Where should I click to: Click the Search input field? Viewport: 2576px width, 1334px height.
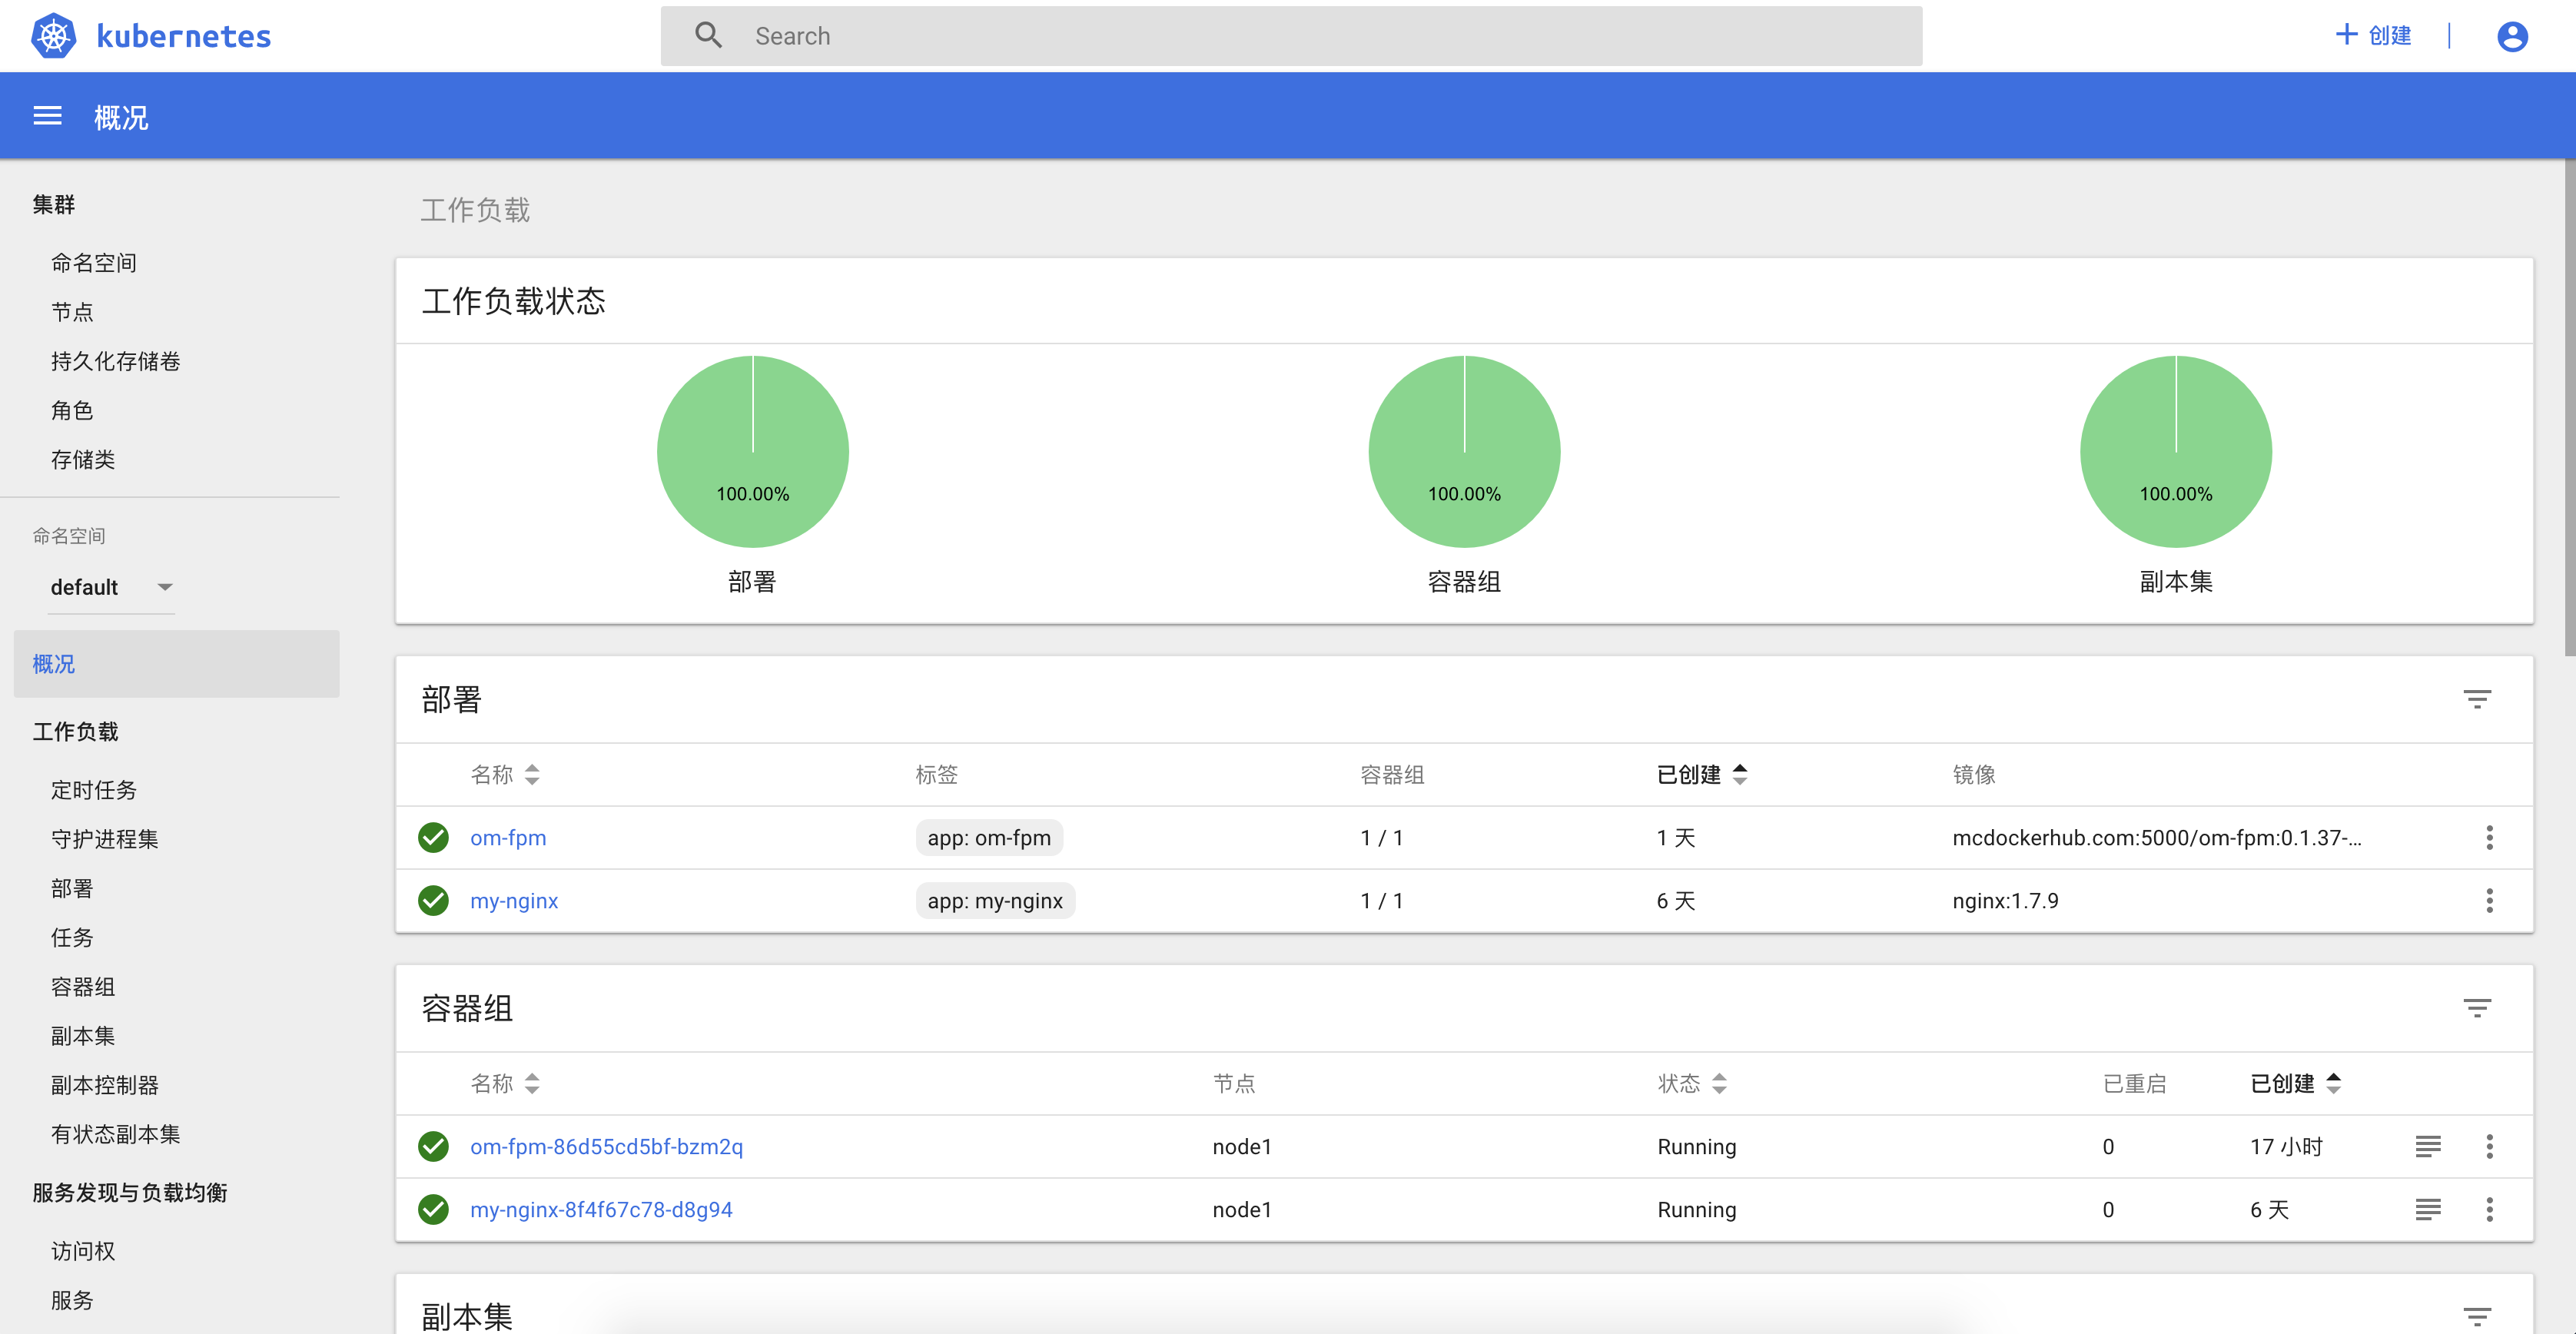1291,36
